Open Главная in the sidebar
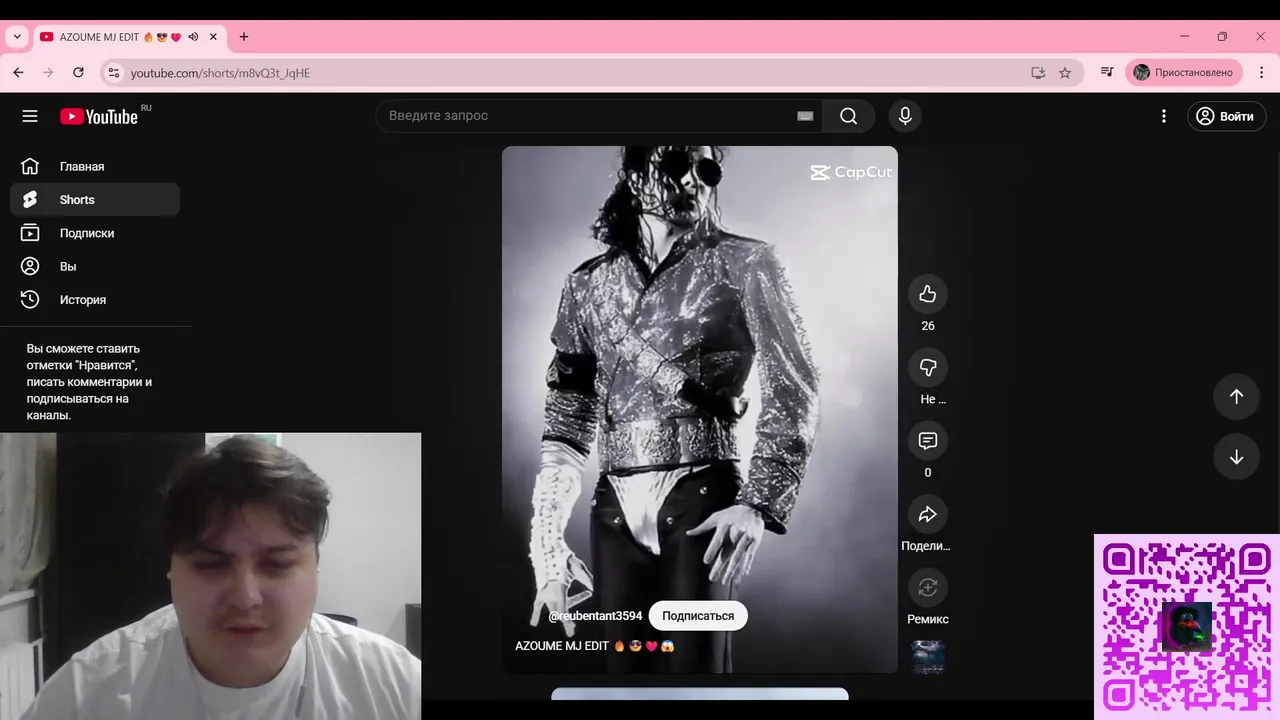The height and width of the screenshot is (720, 1280). tap(95, 166)
